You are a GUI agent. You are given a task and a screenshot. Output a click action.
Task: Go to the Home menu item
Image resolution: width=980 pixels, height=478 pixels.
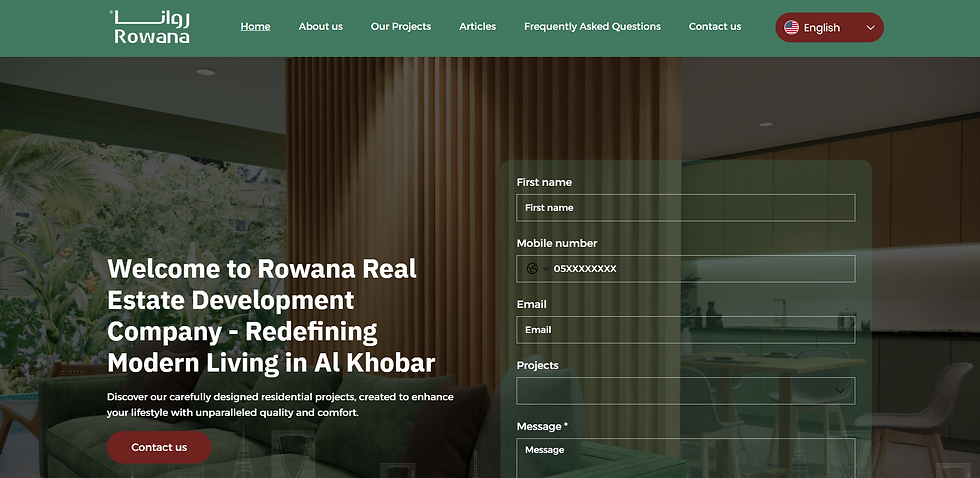[255, 26]
